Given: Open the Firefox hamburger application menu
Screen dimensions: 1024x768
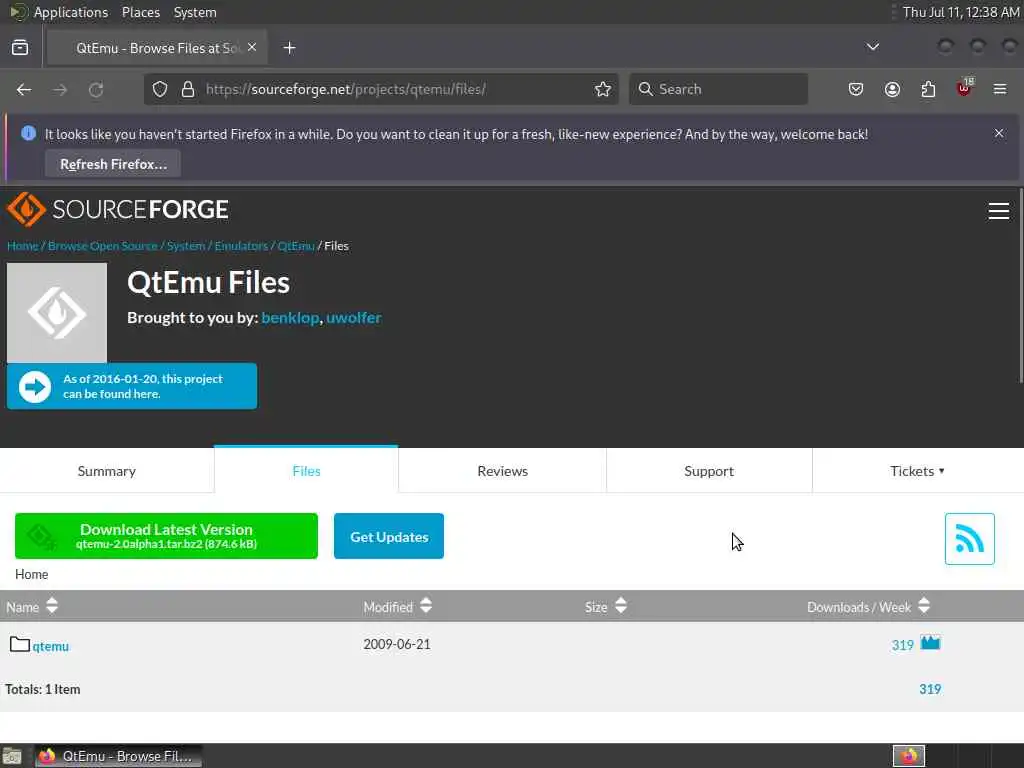Looking at the screenshot, I should click(1000, 89).
